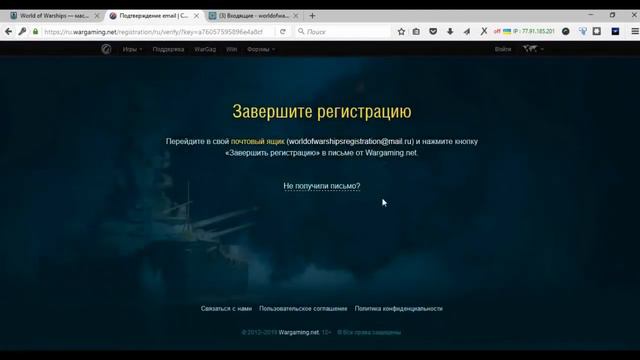Click the Поиск search field
Image resolution: width=640 pixels, height=360 pixels.
(343, 31)
